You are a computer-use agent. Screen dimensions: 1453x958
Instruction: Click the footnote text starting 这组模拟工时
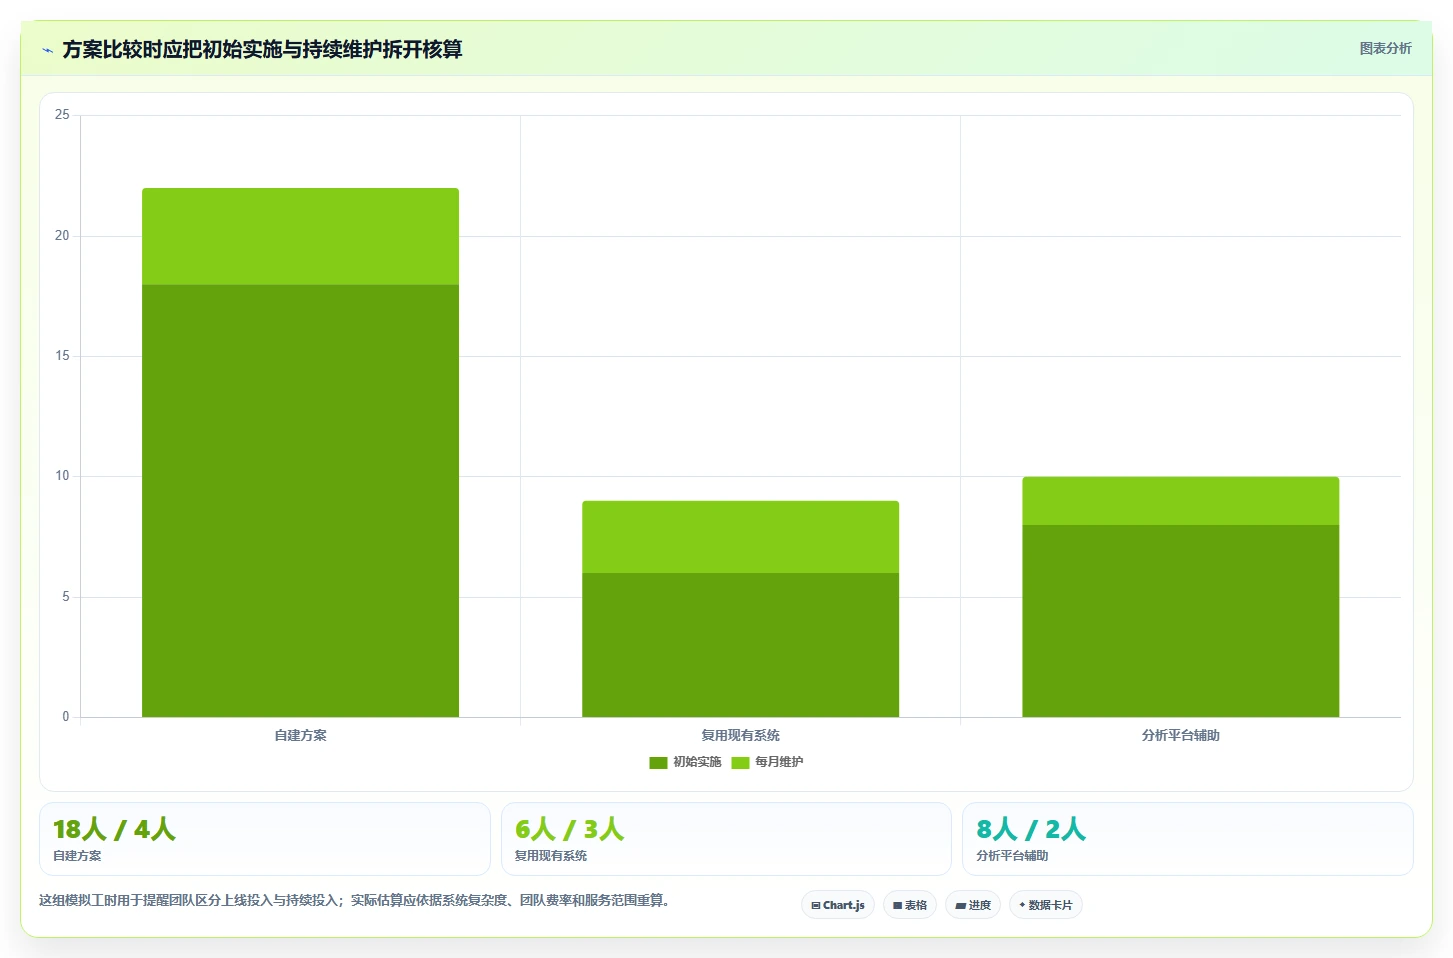click(354, 901)
